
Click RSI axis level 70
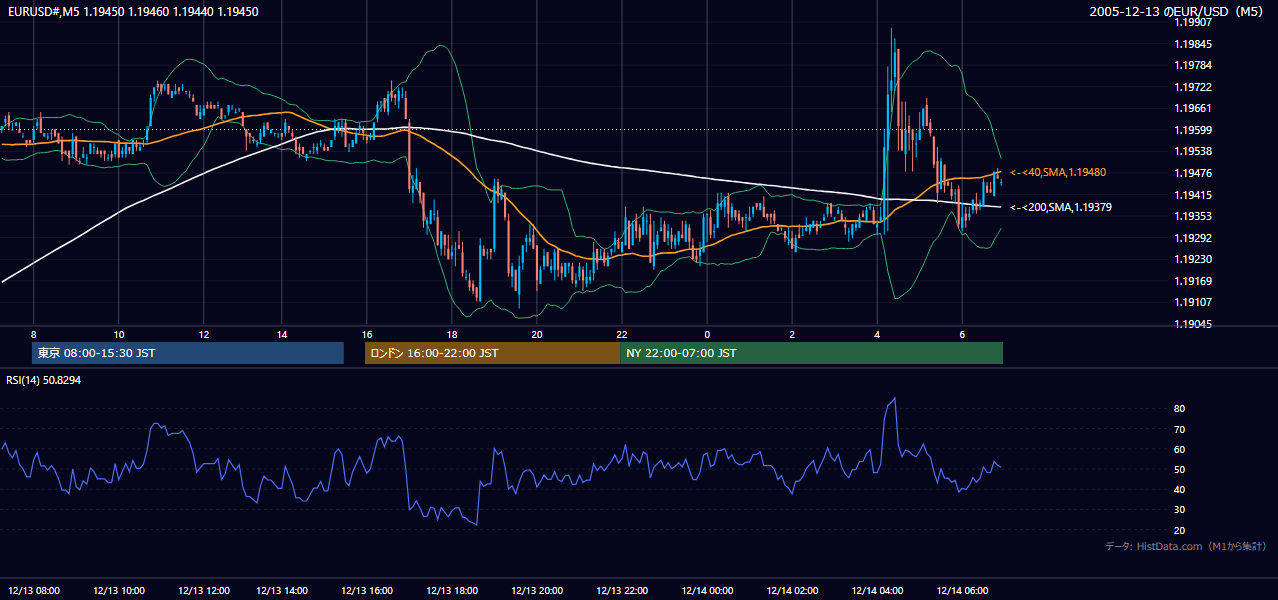click(x=1180, y=429)
